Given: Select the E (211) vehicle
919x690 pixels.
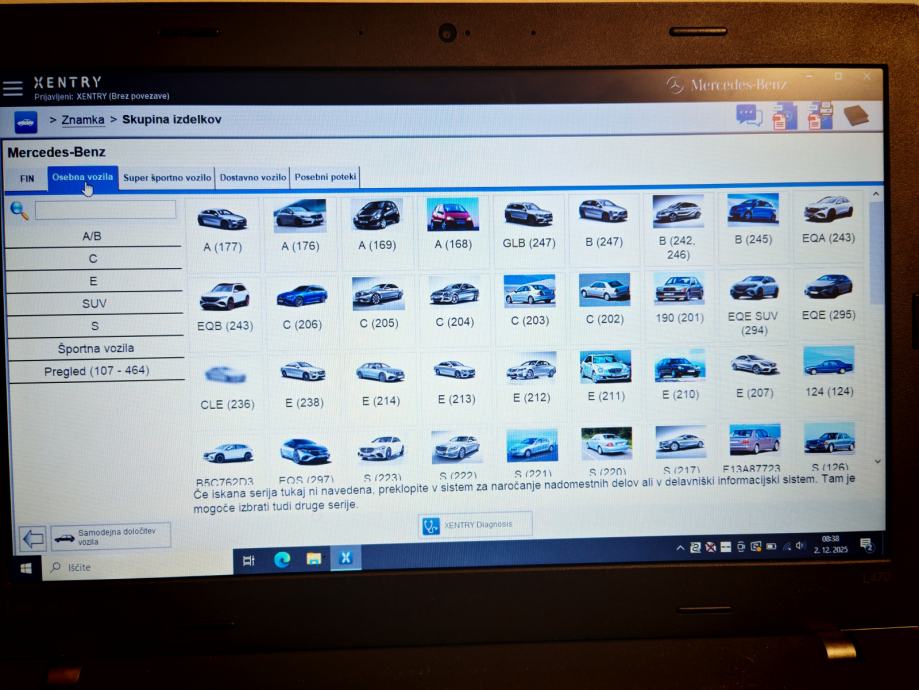Looking at the screenshot, I should pyautogui.click(x=606, y=377).
